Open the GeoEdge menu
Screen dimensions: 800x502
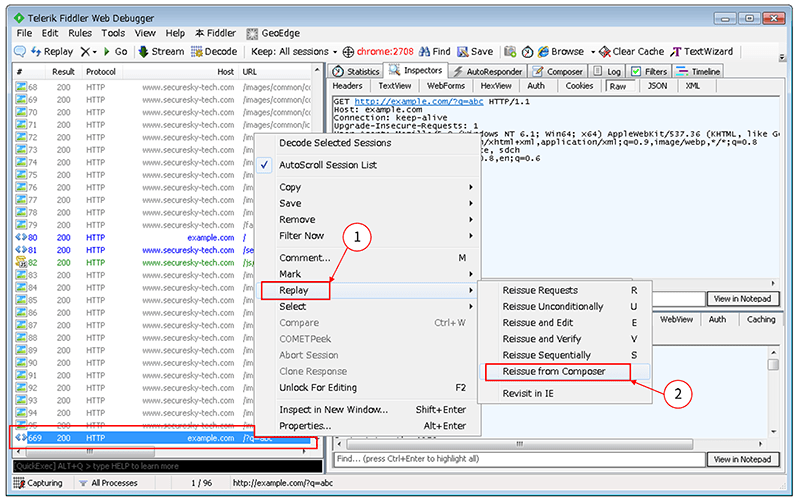(273, 33)
